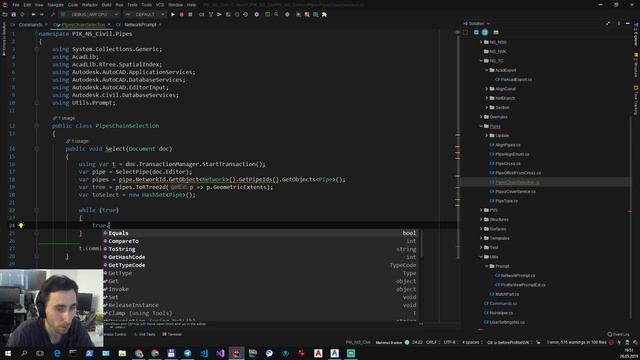Select GetHashCode in the completion list
This screenshot has height=360, width=640.
[261, 257]
